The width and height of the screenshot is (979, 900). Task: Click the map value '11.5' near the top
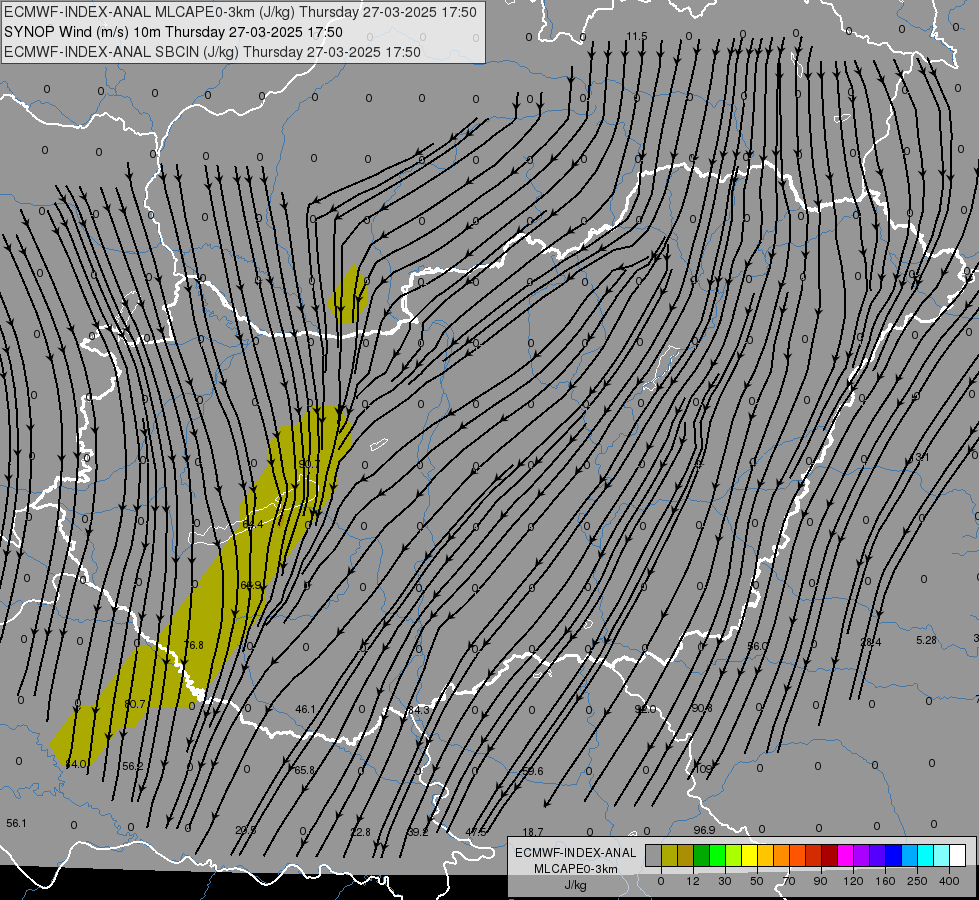[x=637, y=36]
